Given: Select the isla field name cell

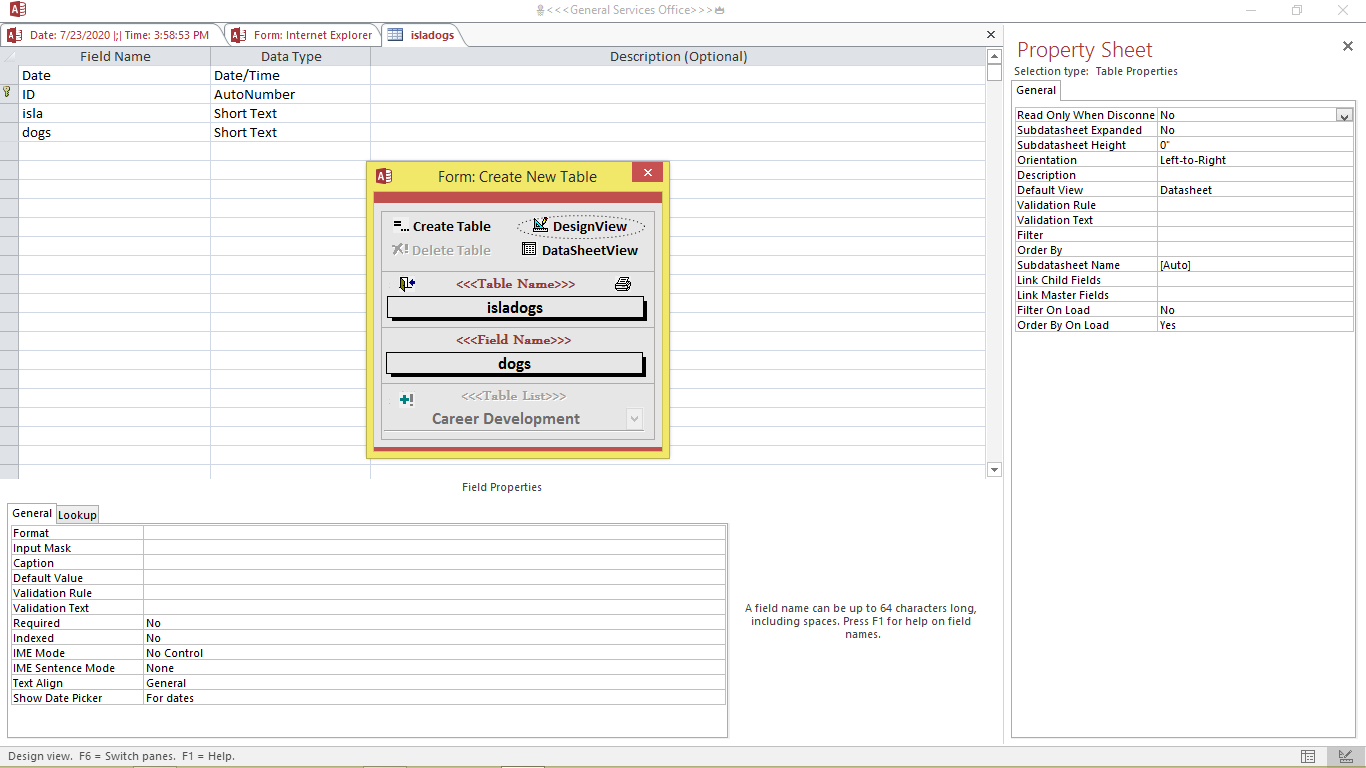Looking at the screenshot, I should point(115,113).
